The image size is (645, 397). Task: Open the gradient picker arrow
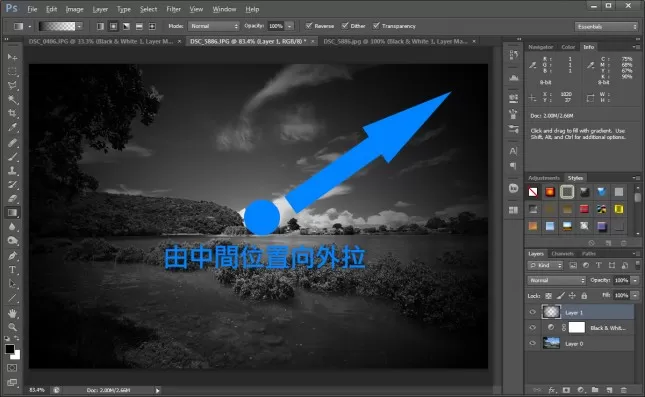79,26
